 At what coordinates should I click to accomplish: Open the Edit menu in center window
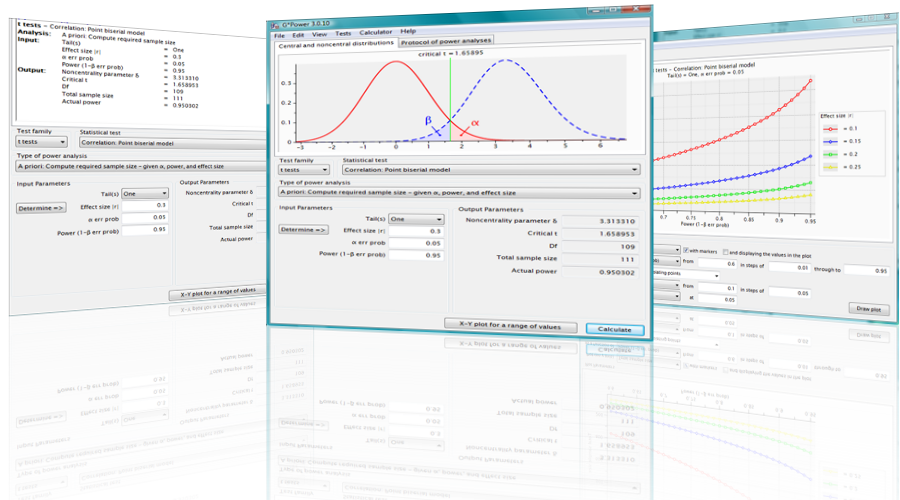298,35
